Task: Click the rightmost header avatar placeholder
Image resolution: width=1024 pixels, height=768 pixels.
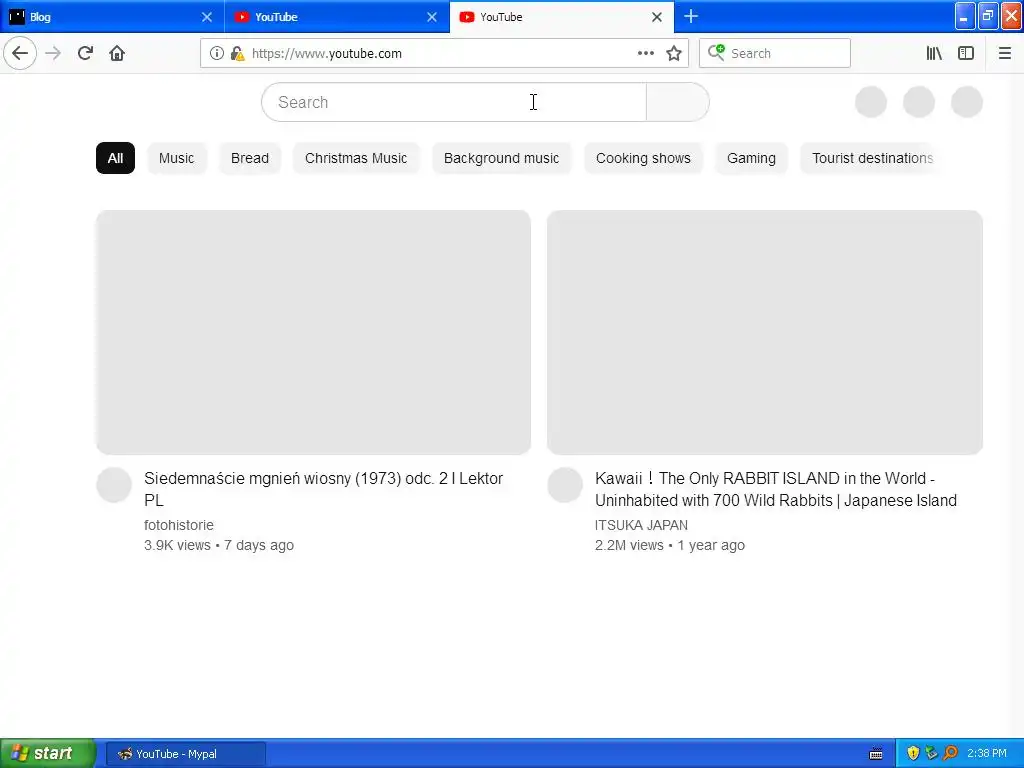Action: pyautogui.click(x=967, y=102)
